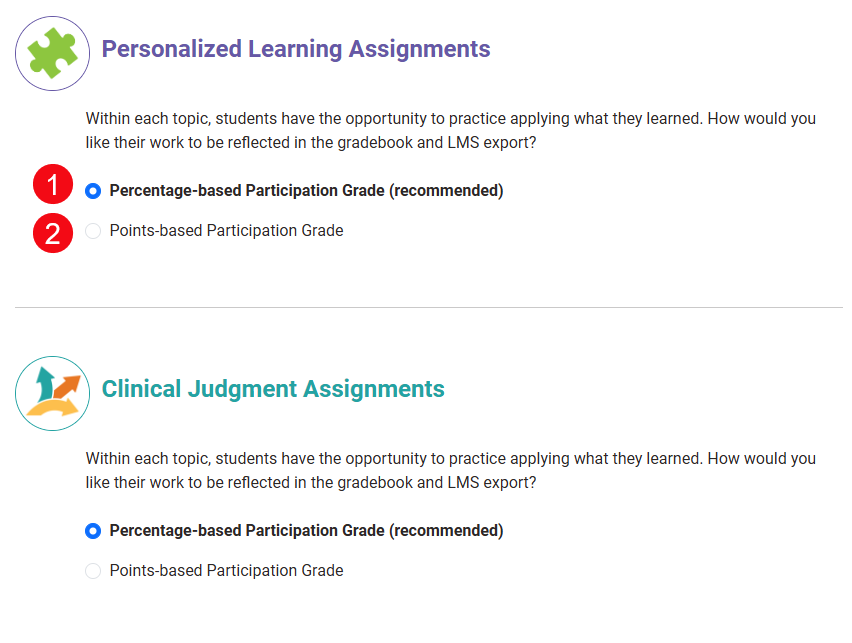Click the red number 2 badge

click(x=53, y=234)
